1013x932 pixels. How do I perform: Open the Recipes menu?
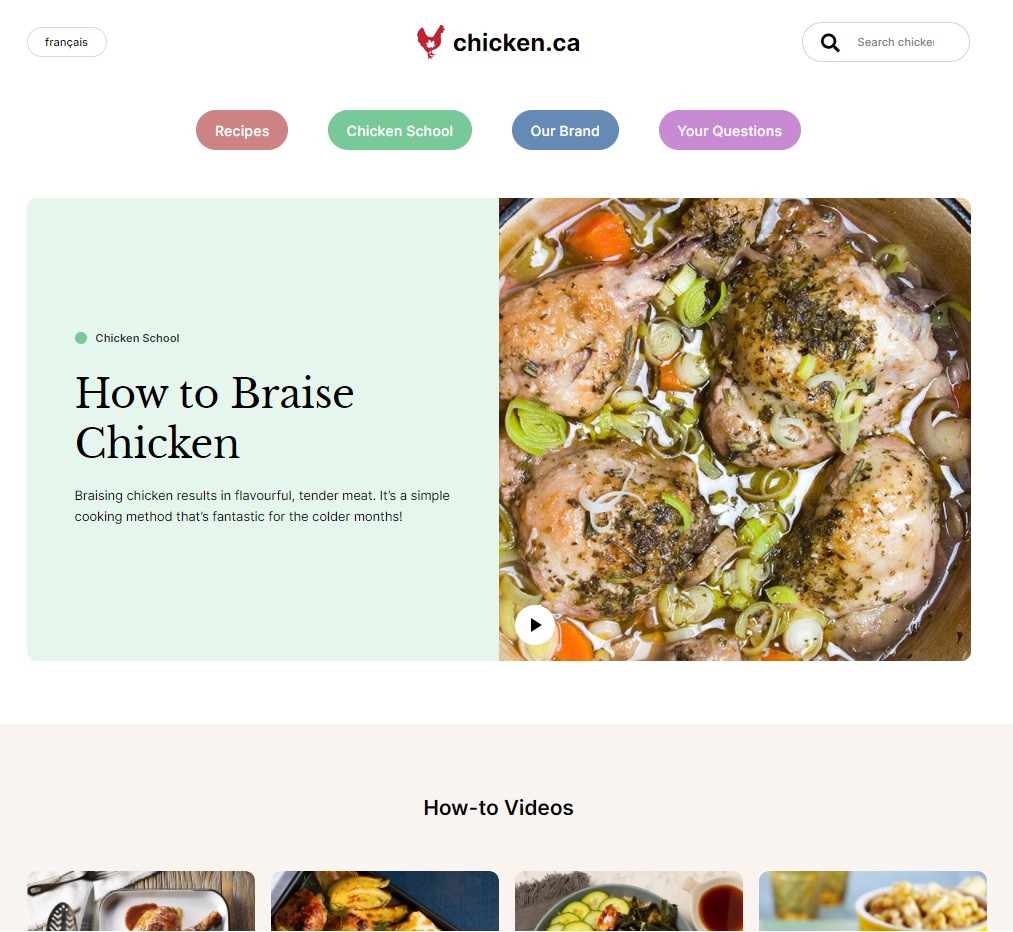(242, 130)
